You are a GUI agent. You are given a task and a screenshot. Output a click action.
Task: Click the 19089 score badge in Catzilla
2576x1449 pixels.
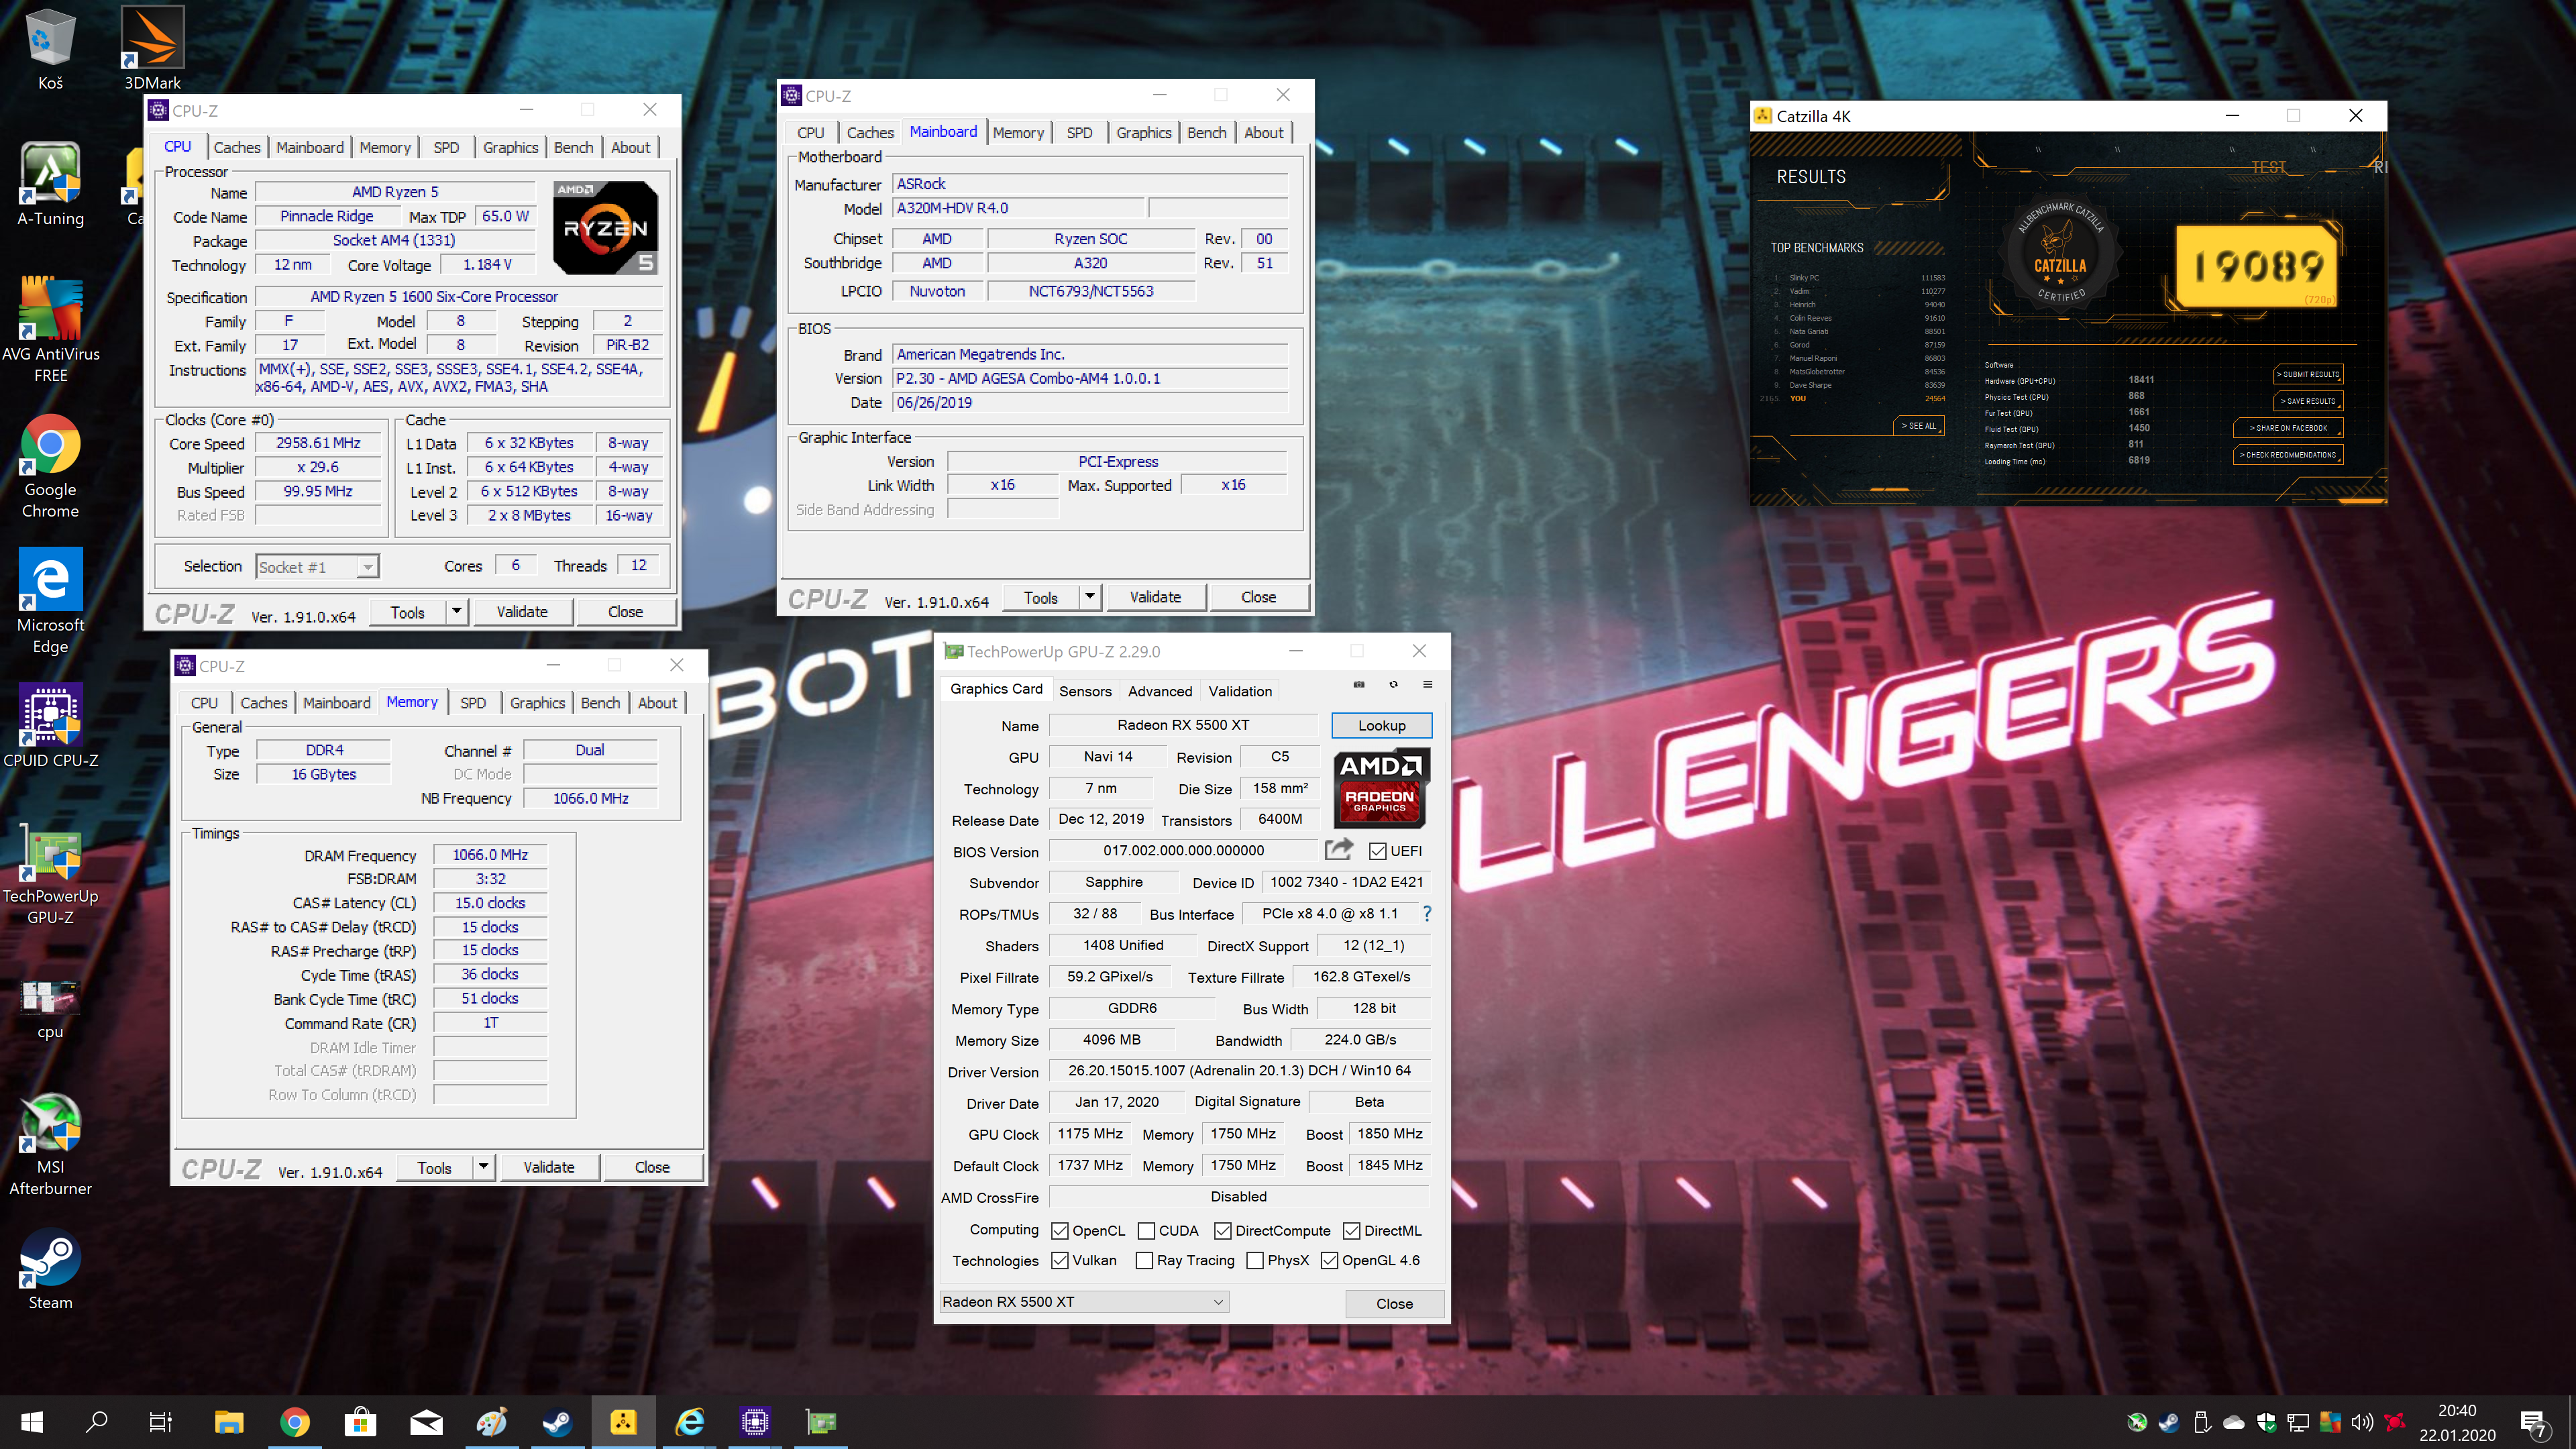[2258, 266]
